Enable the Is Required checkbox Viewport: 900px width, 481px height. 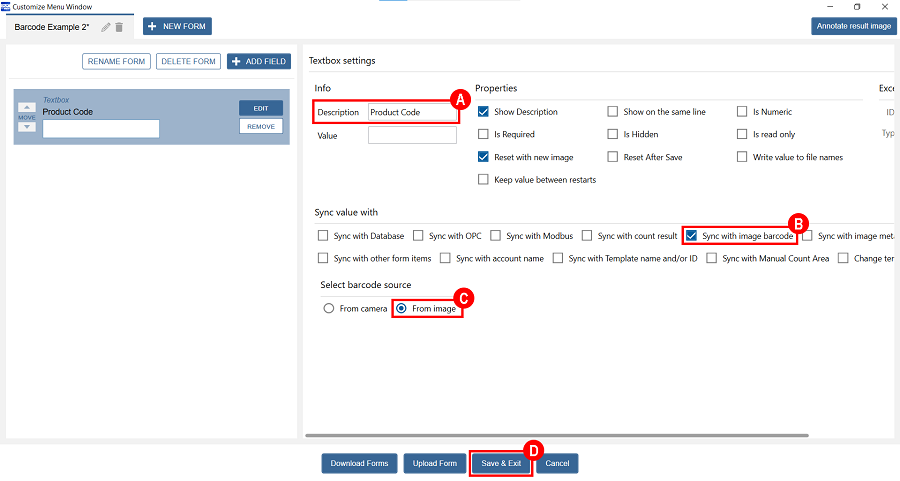click(x=484, y=134)
